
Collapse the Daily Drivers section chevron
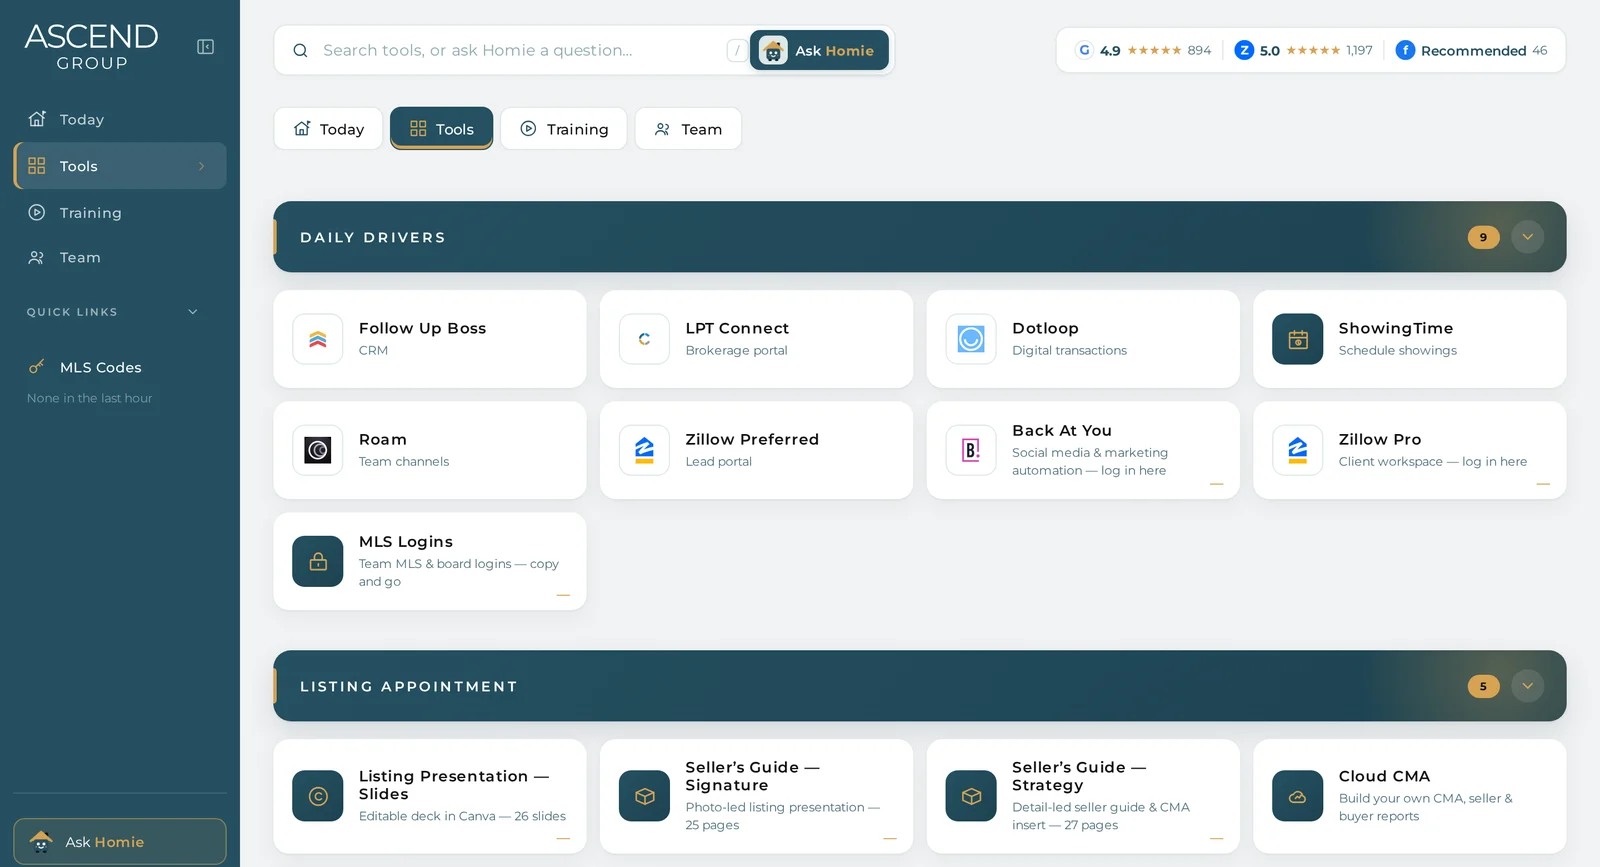point(1527,237)
